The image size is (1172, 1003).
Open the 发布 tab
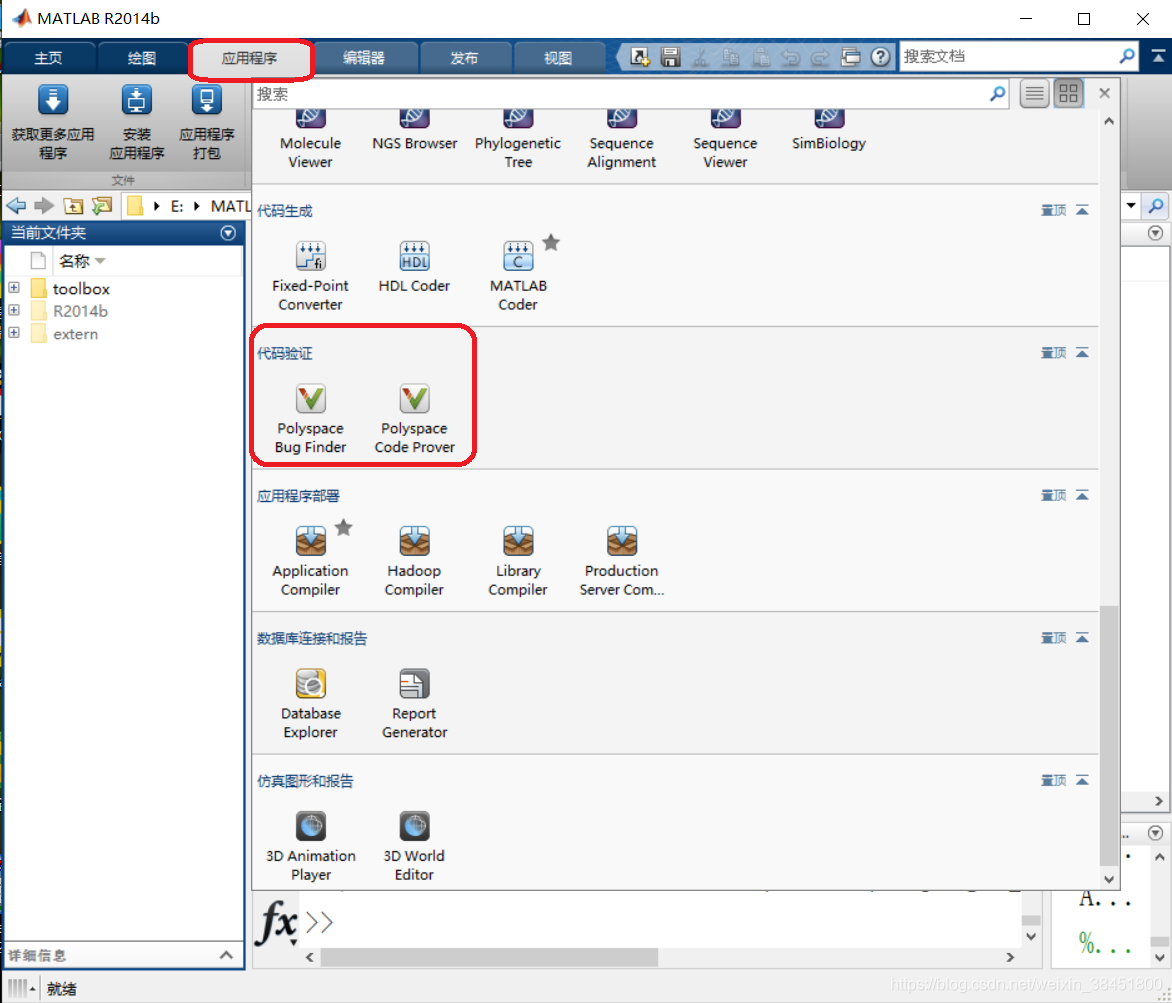pos(464,58)
